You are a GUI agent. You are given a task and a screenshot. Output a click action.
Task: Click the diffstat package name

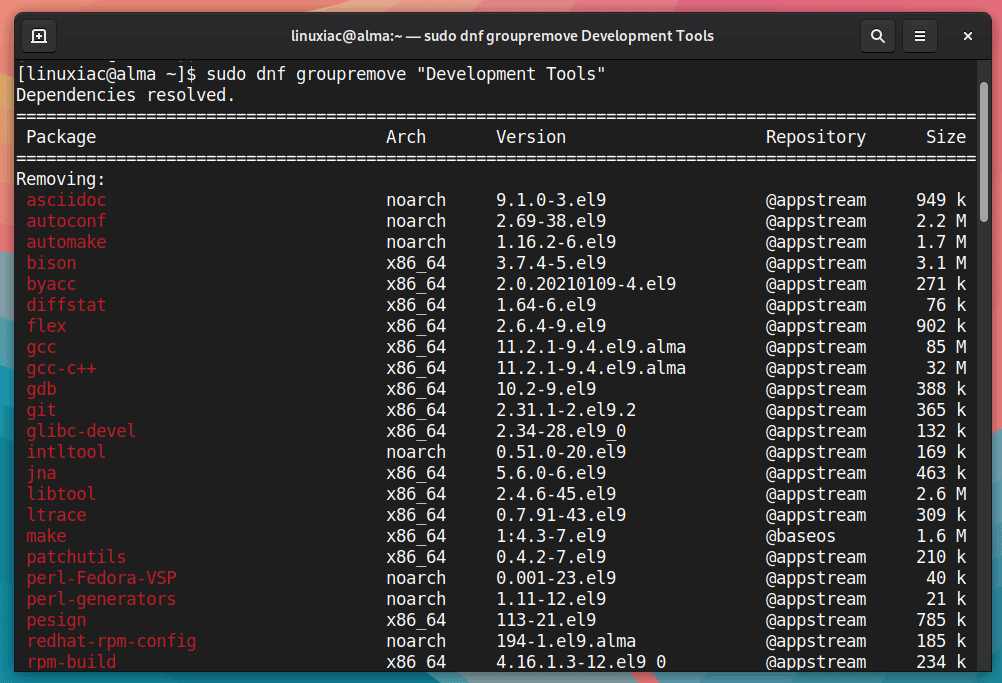66,305
